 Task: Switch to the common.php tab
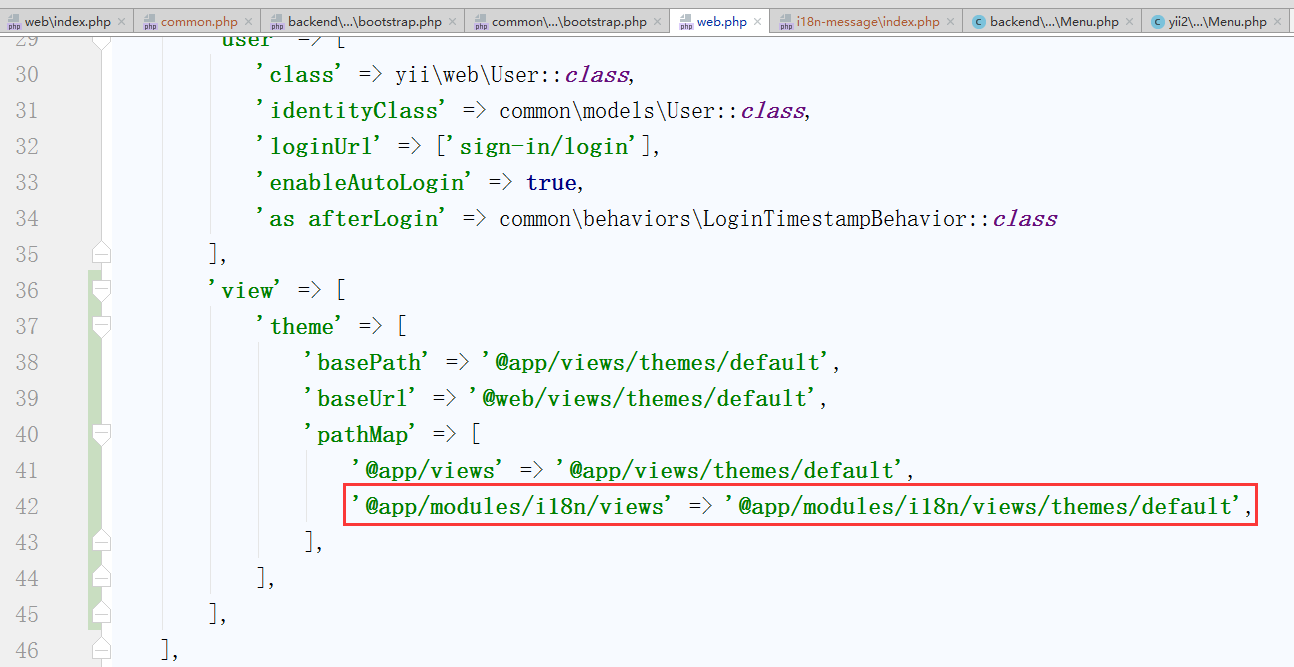(198, 21)
